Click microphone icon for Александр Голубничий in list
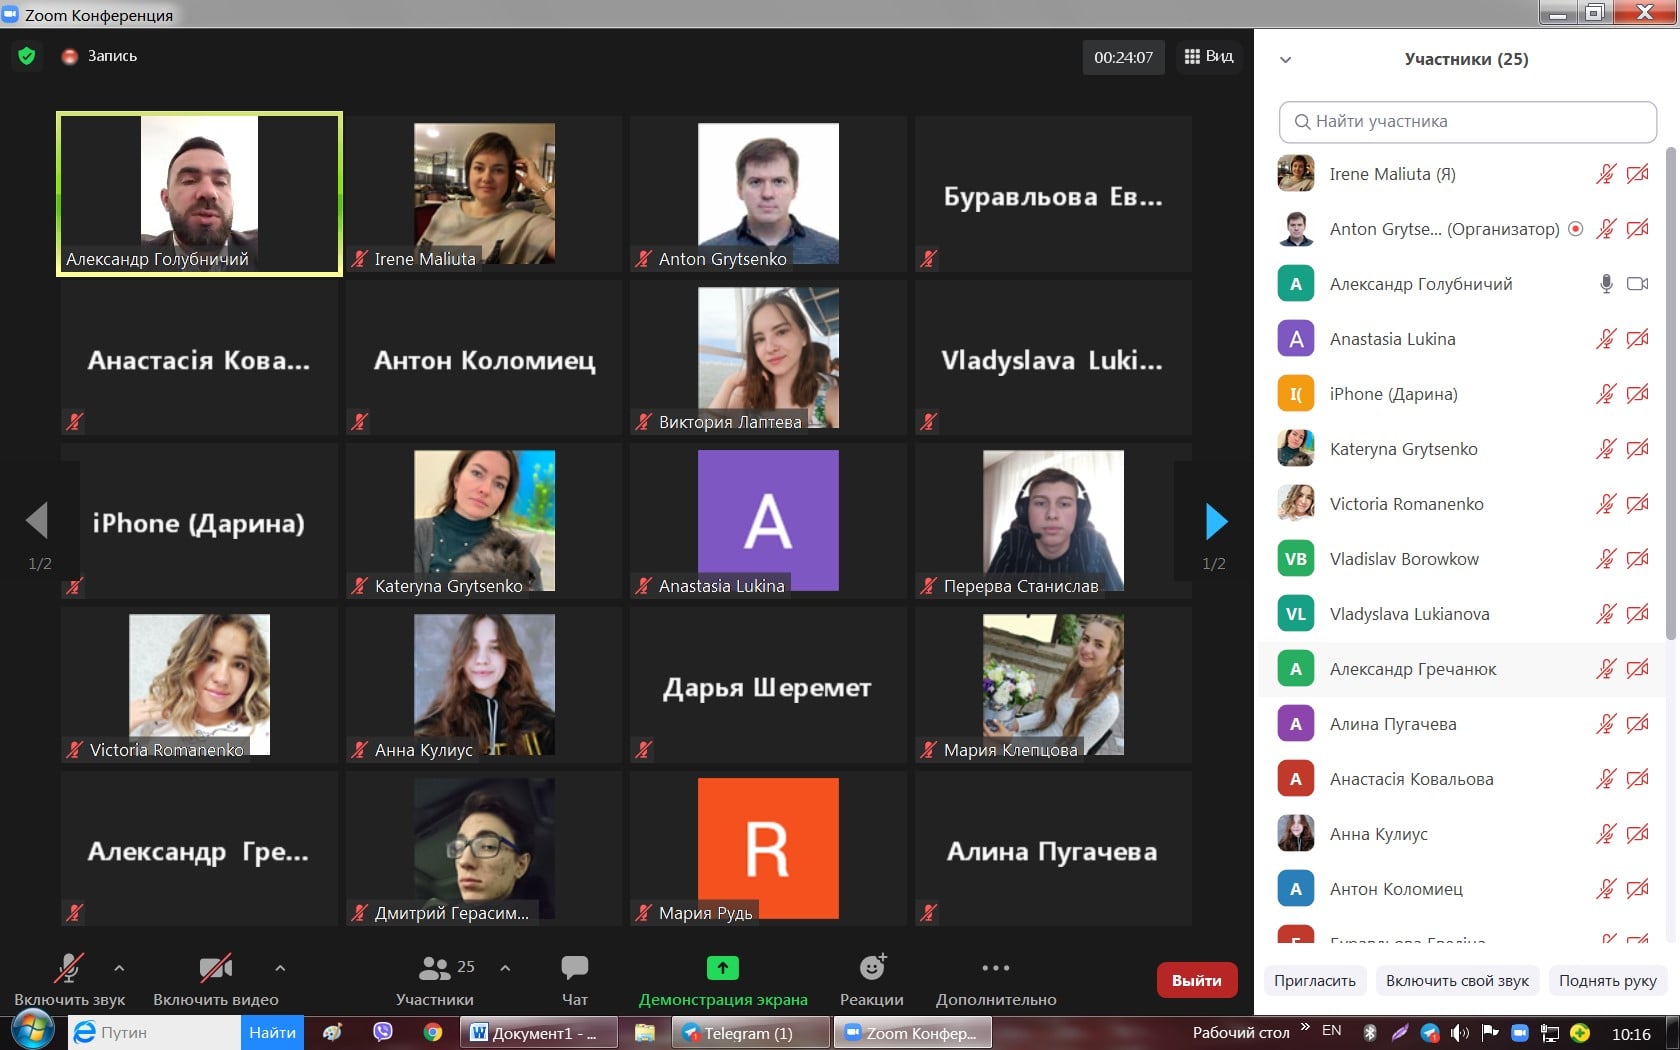Viewport: 1680px width, 1050px height. pos(1606,284)
